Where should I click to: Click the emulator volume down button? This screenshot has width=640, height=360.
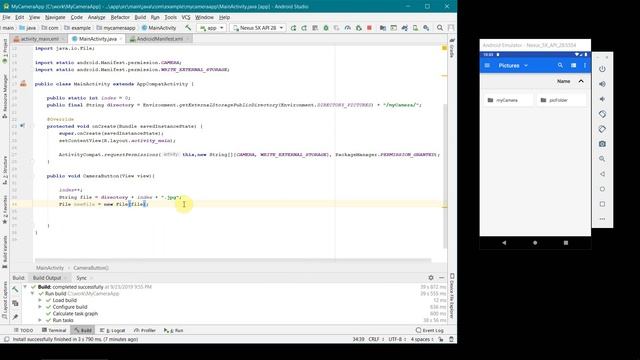click(x=602, y=99)
